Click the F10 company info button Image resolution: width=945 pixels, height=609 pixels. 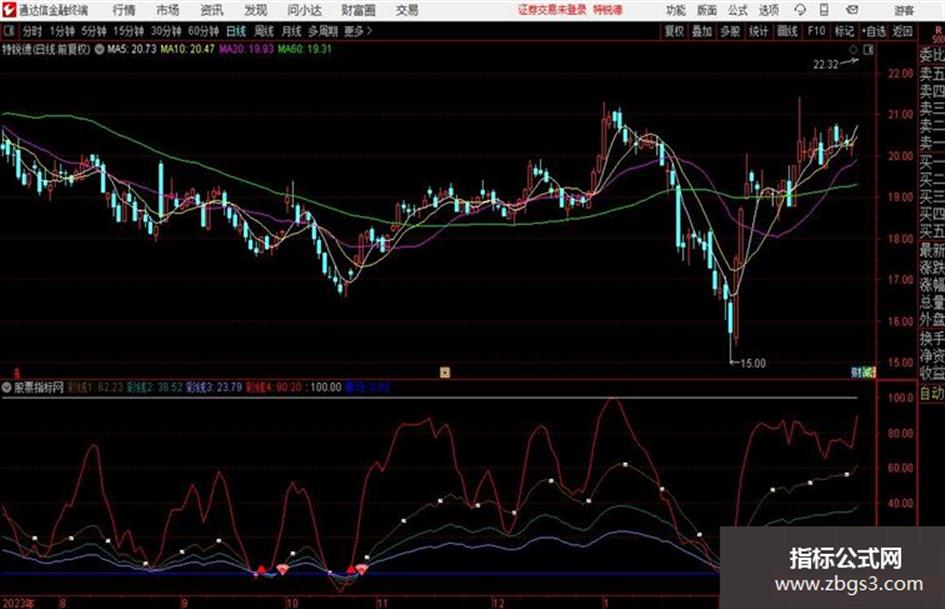[816, 31]
